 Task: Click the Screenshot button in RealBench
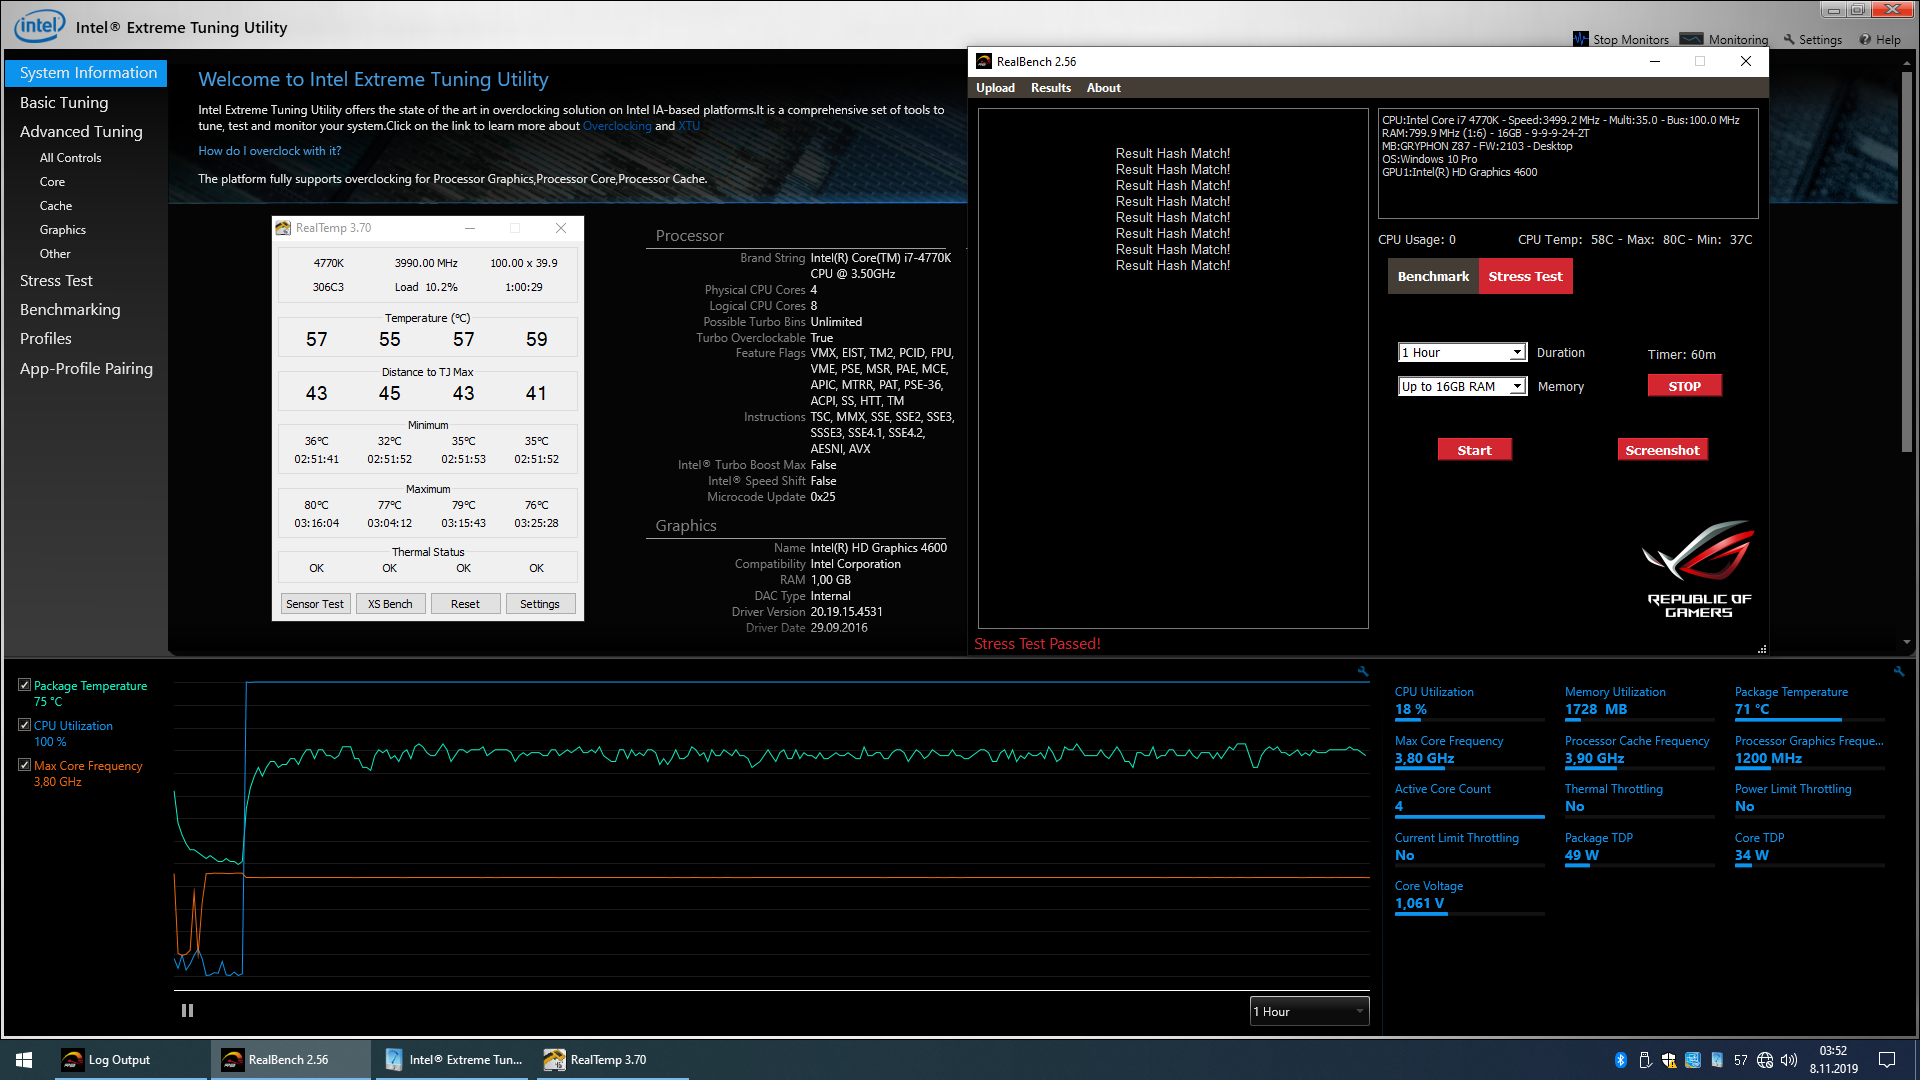click(1662, 450)
